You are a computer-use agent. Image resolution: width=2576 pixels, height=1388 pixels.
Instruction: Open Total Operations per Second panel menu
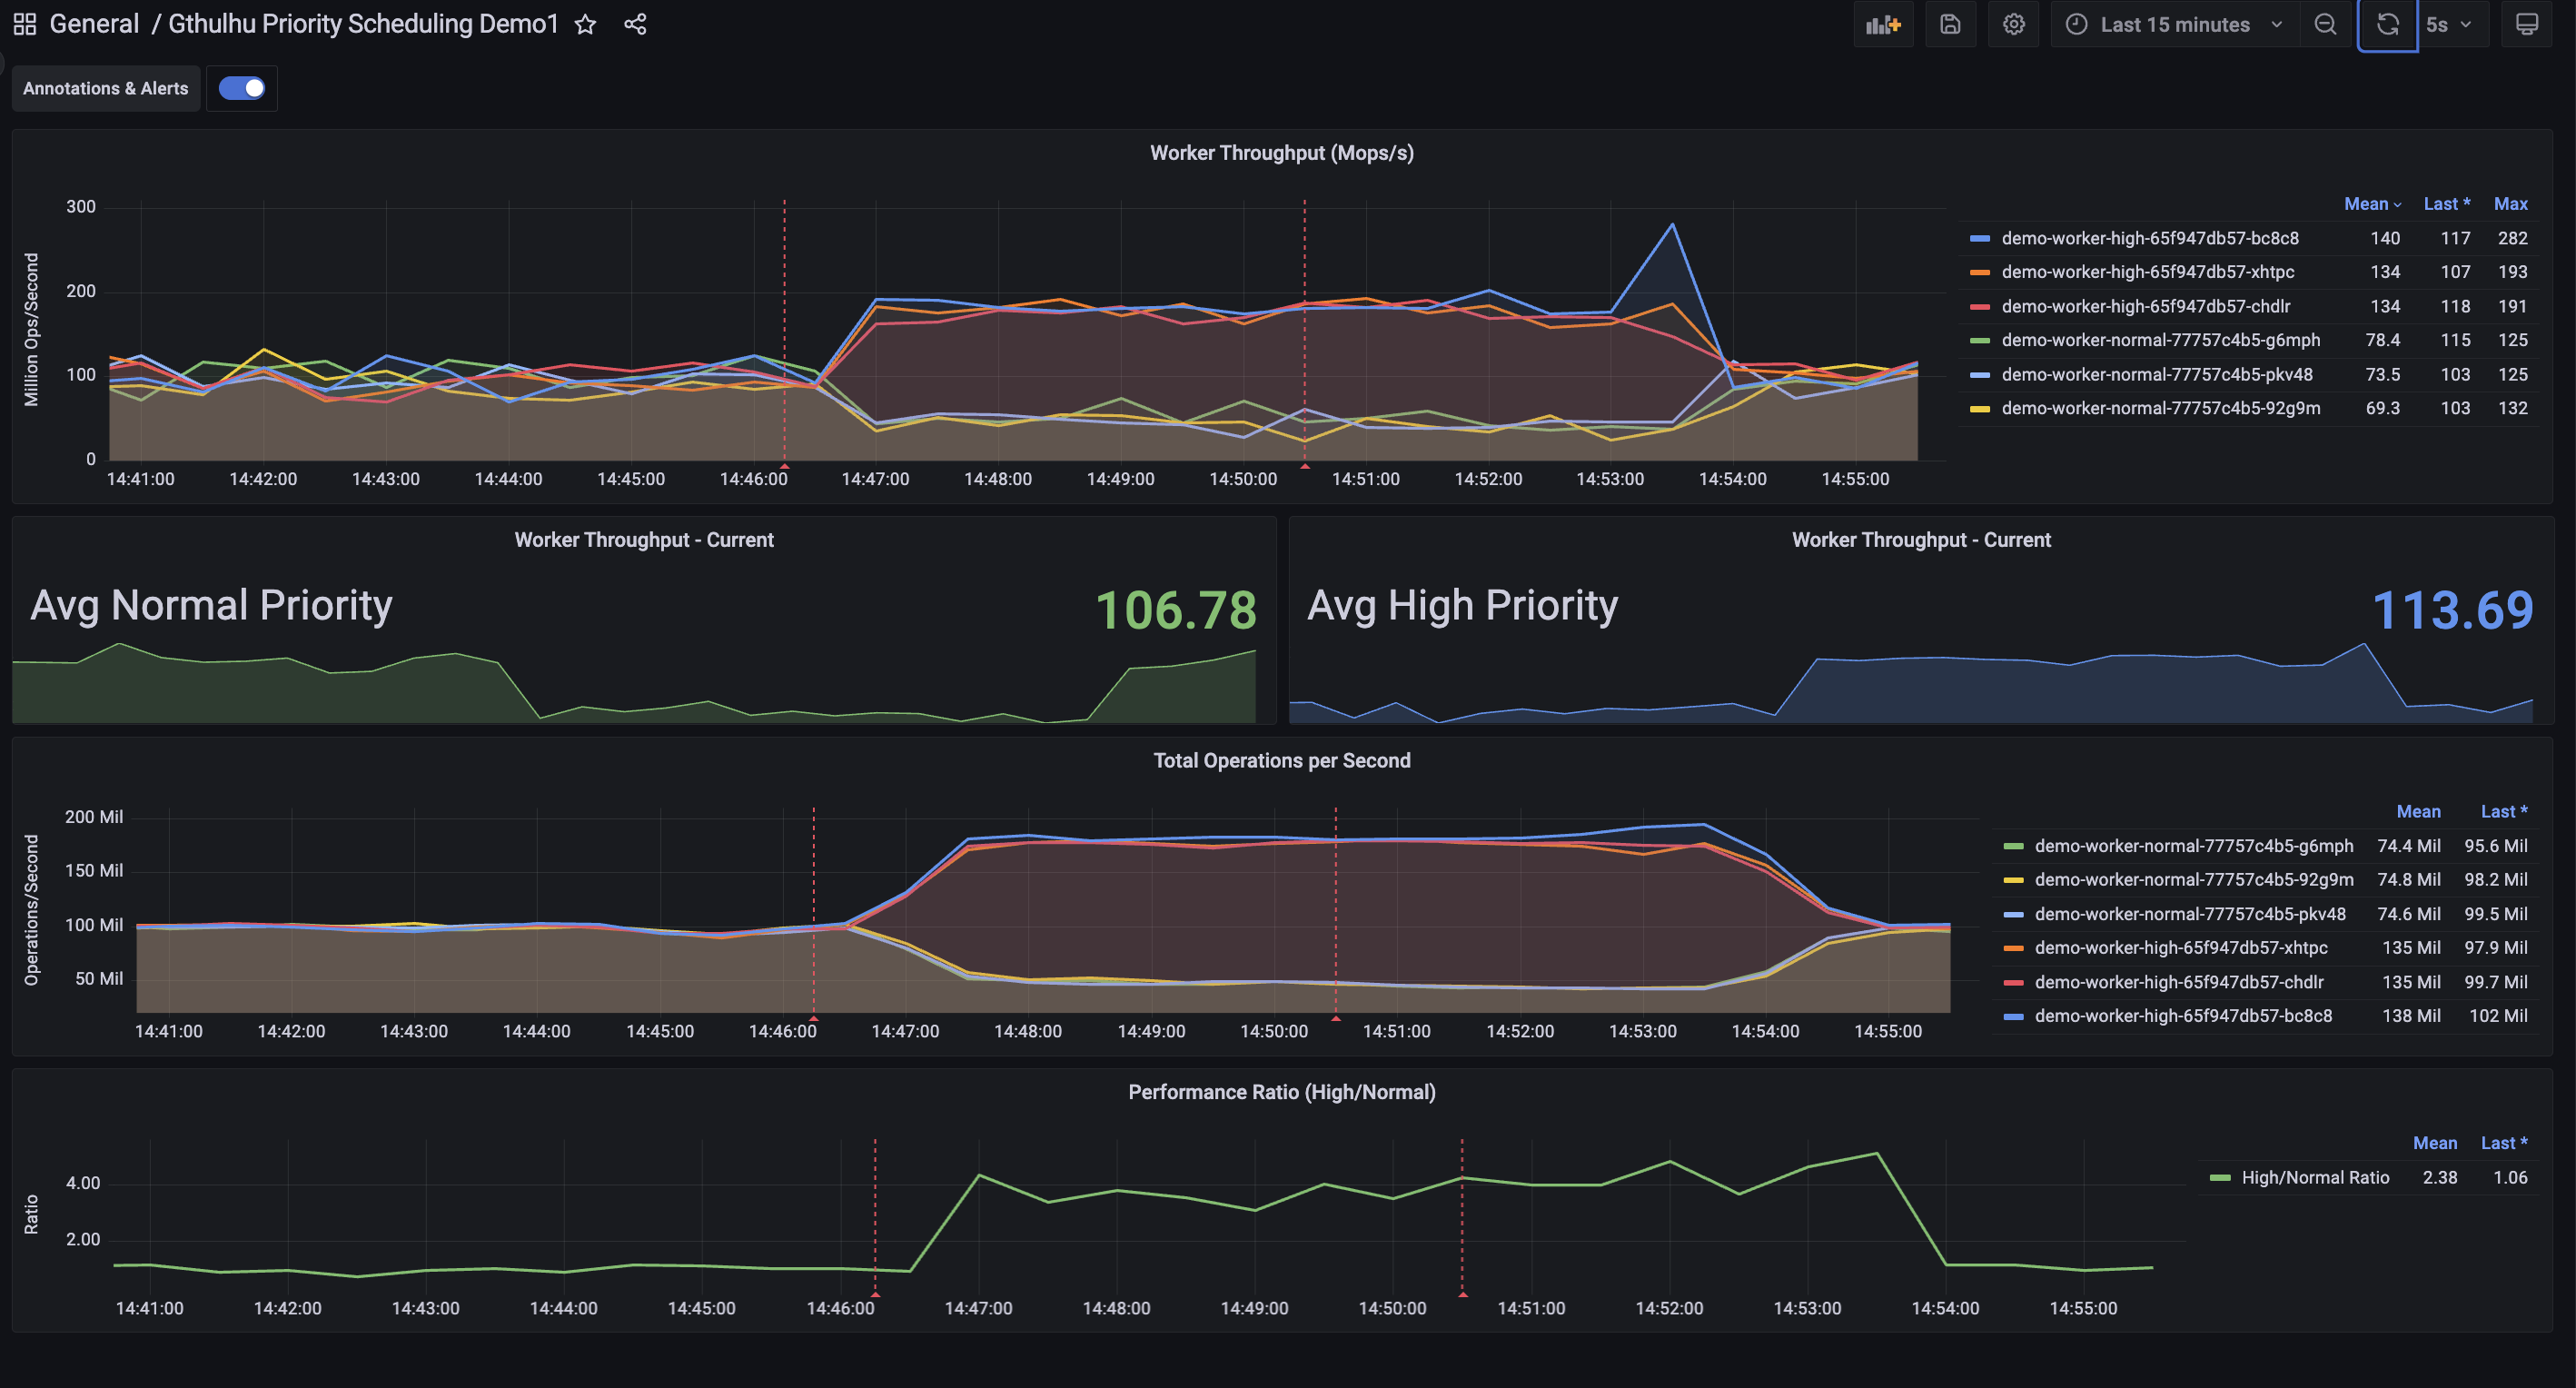[1281, 760]
